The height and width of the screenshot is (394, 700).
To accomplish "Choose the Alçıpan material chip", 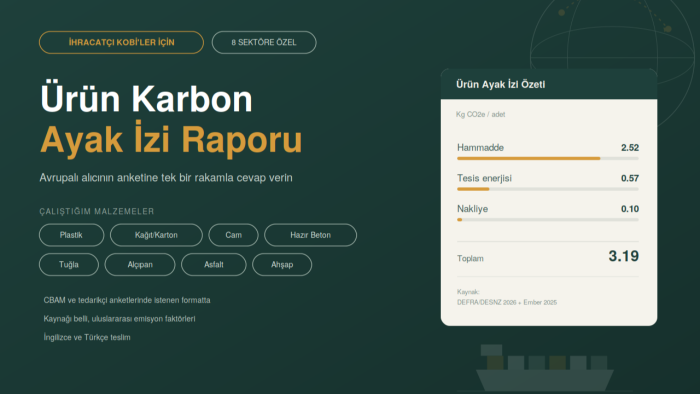I will [x=140, y=265].
